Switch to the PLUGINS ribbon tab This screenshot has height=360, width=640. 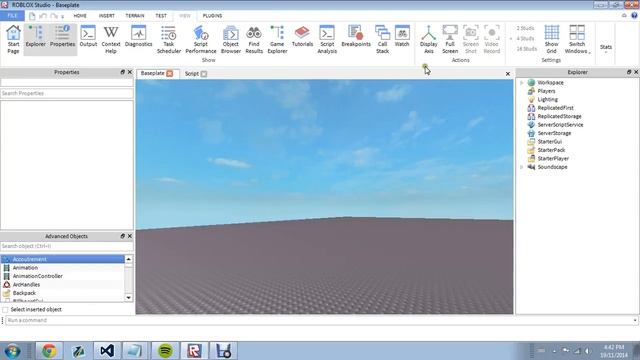212,16
